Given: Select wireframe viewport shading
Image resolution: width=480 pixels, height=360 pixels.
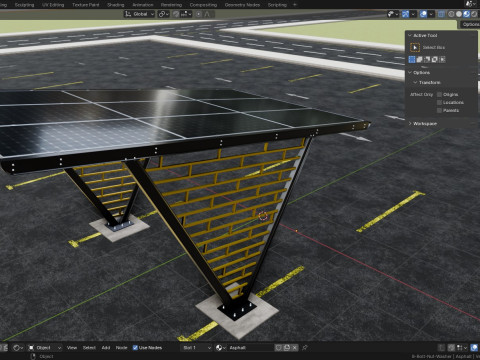Looking at the screenshot, I should click(451, 14).
